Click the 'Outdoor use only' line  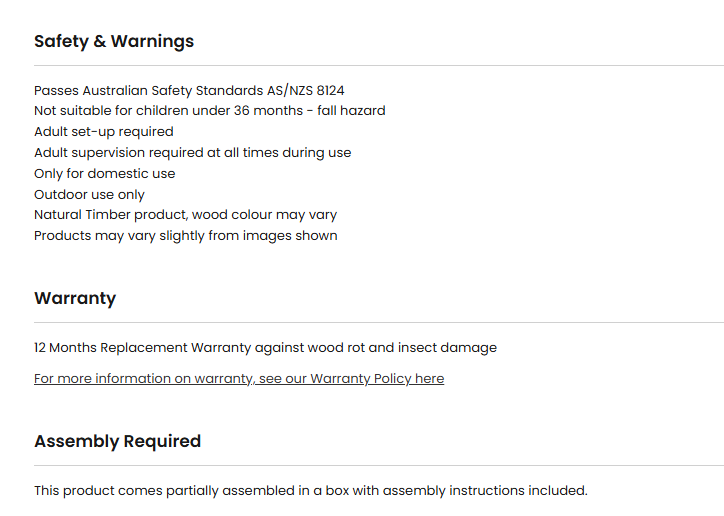point(89,195)
